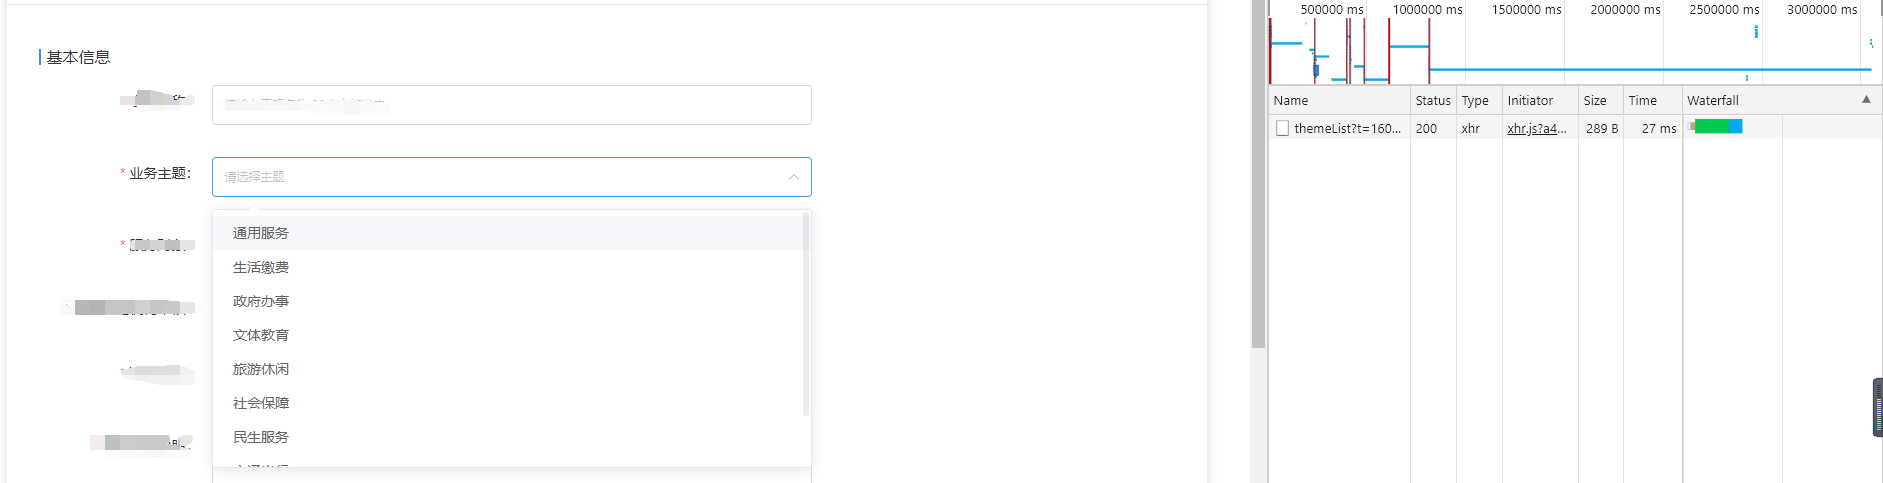Click the 请选择主题 select box

(512, 177)
